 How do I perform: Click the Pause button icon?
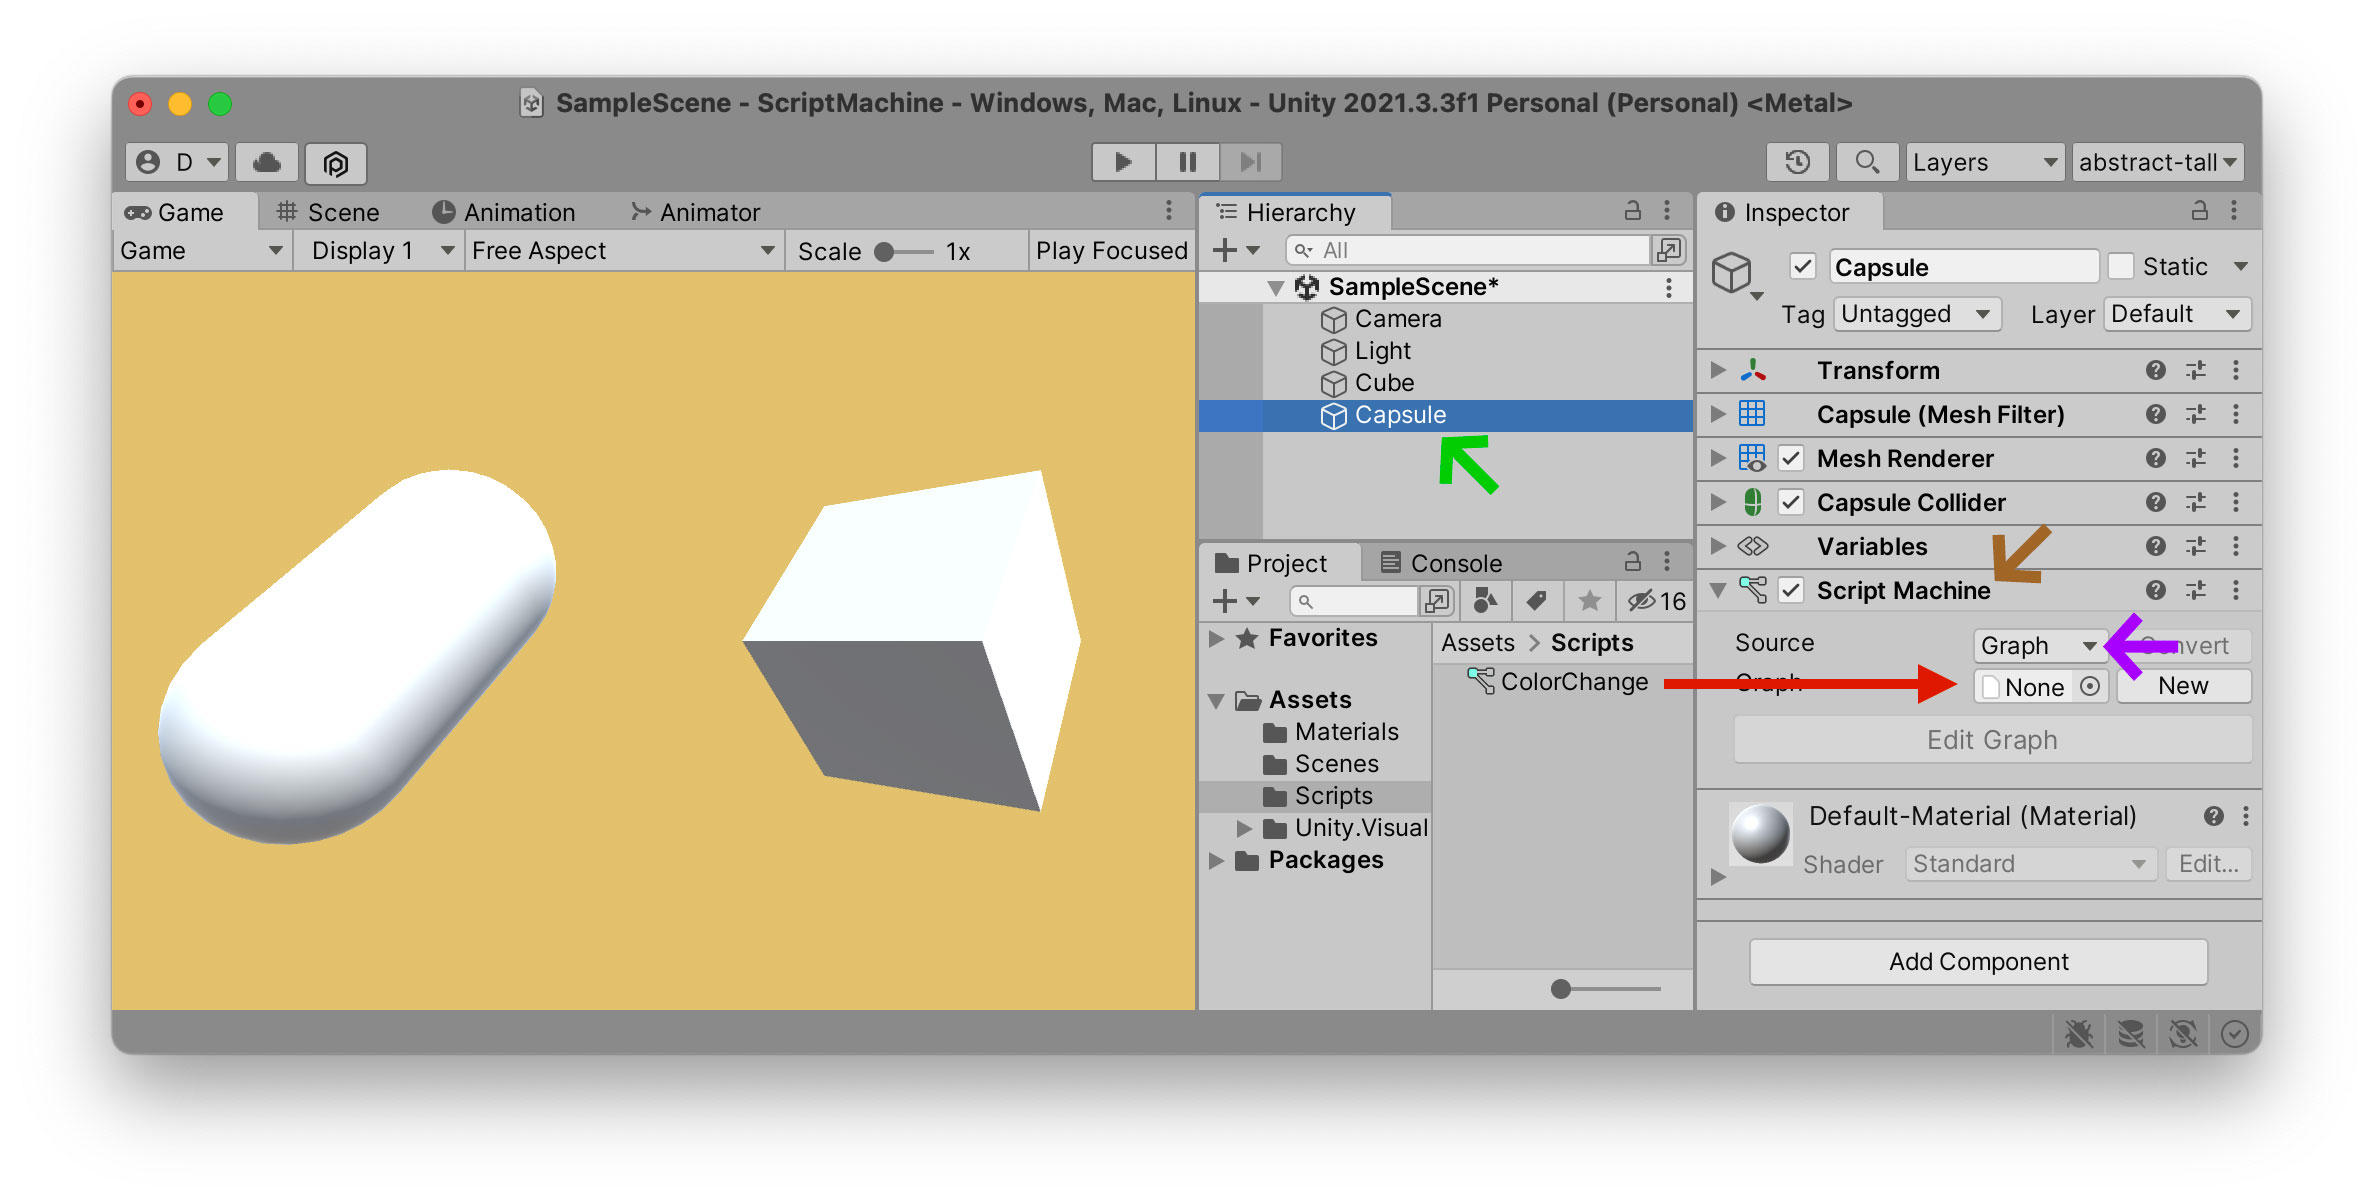1187,162
